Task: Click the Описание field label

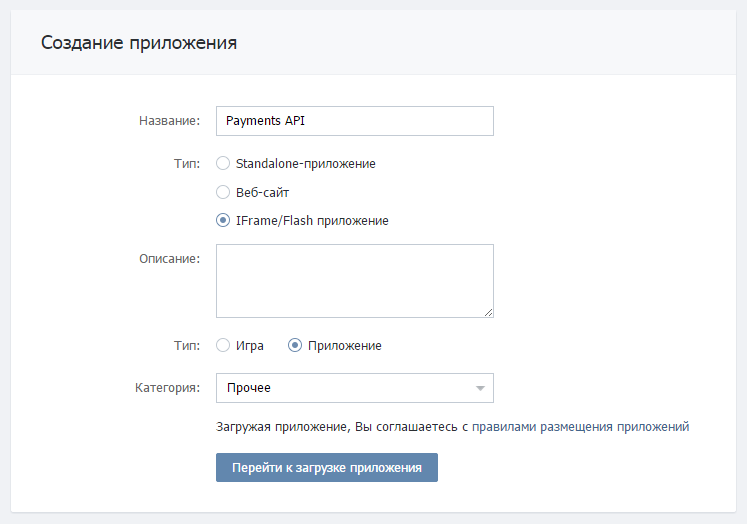Action: click(x=170, y=259)
